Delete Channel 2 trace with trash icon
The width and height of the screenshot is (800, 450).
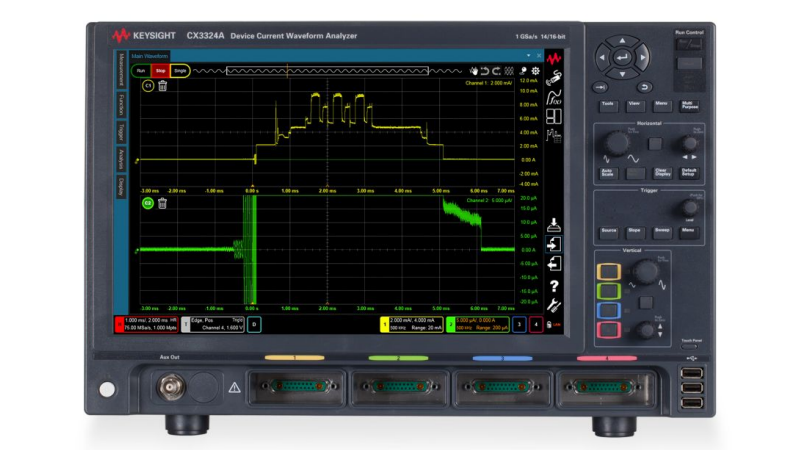162,203
